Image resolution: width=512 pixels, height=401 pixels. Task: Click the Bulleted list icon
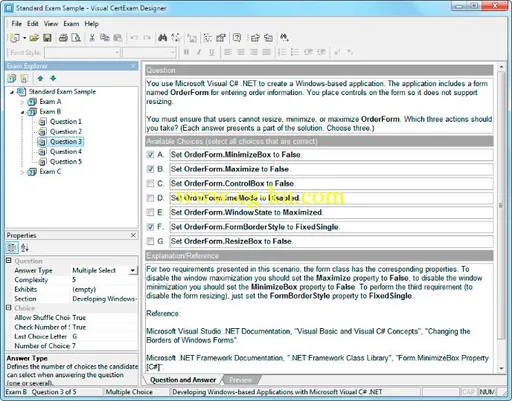[x=295, y=52]
